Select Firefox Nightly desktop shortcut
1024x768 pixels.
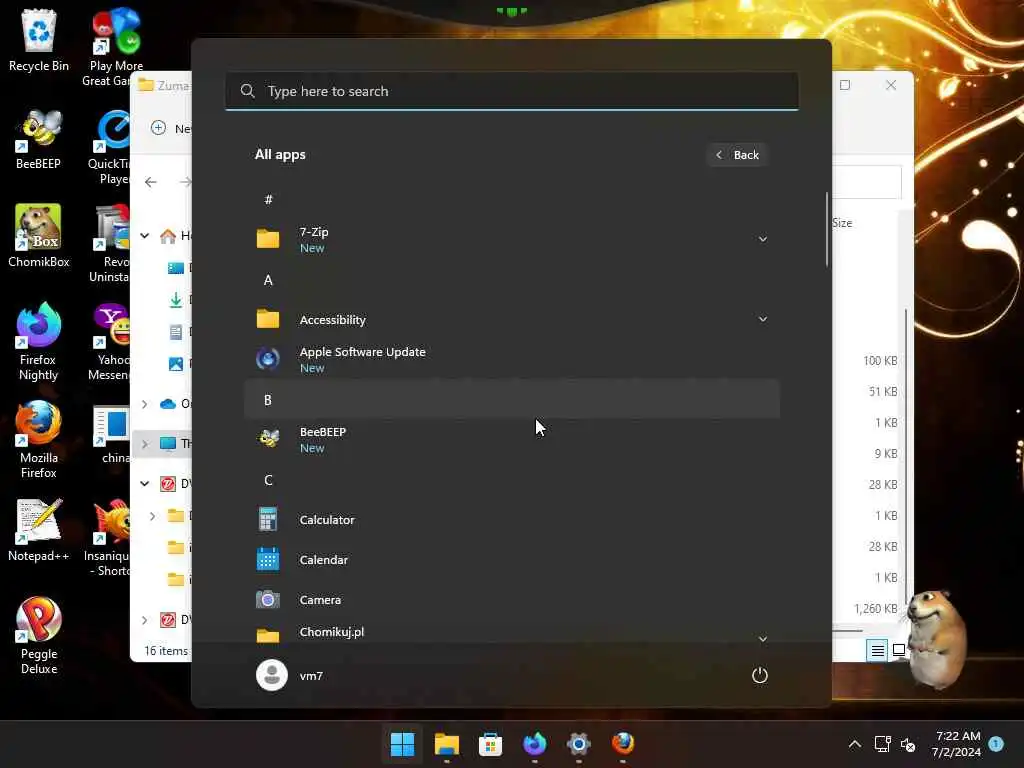tap(39, 342)
